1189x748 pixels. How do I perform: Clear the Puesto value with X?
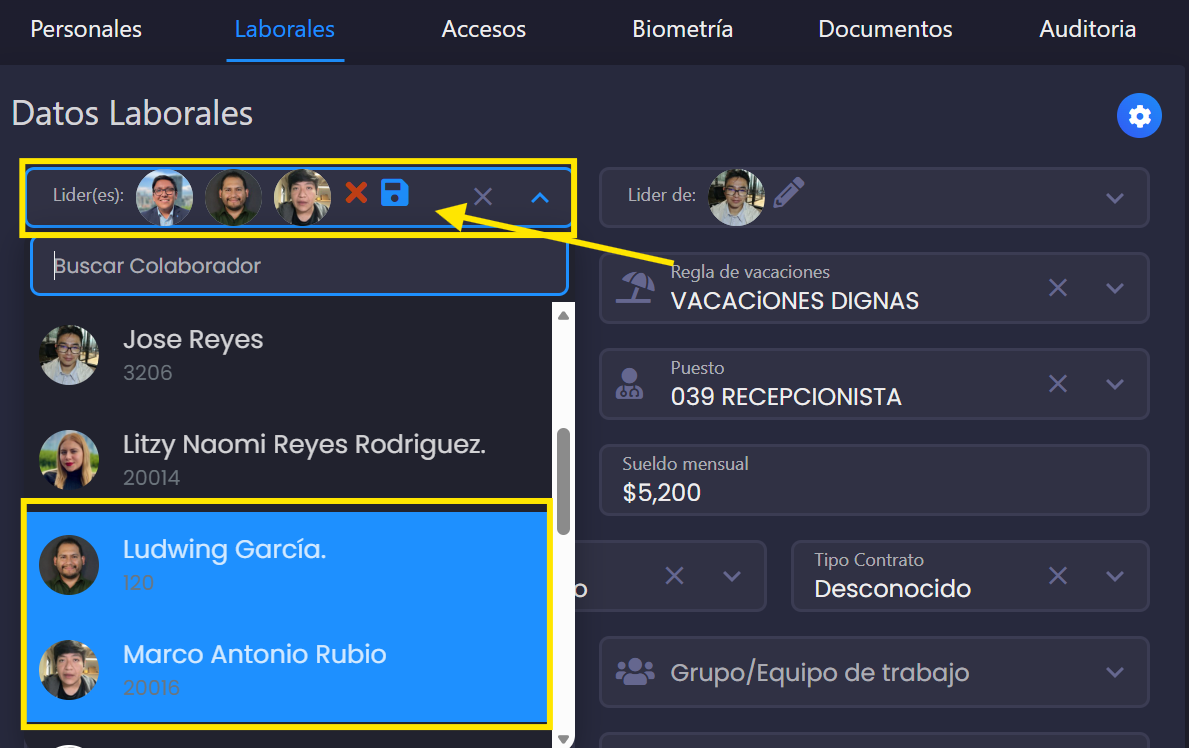[1058, 384]
